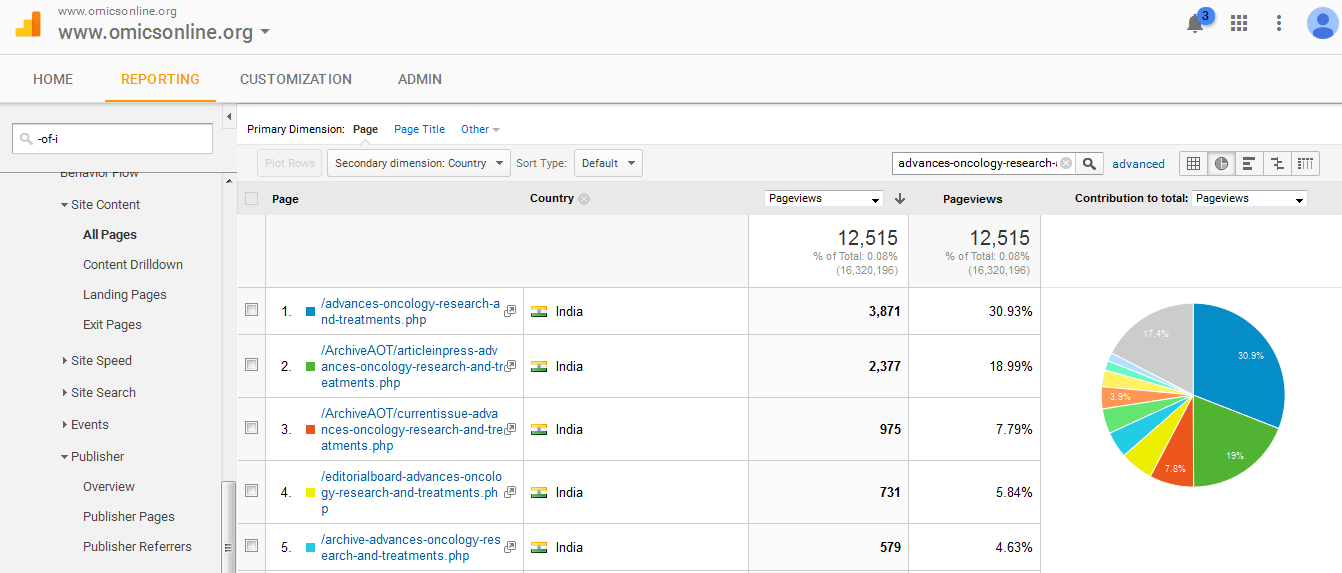The height and width of the screenshot is (573, 1342).
Task: Remove the Country secondary dimension with X icon
Action: pyautogui.click(x=584, y=199)
